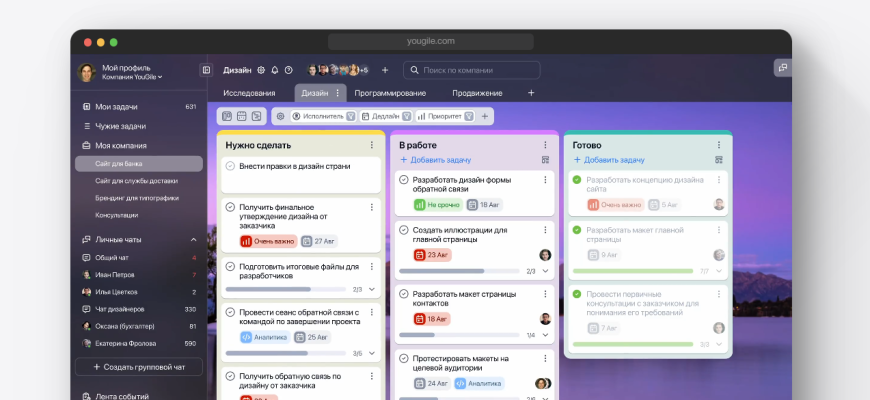This screenshot has height=400, width=870.
Task: Click the Поиск по компании search field
Action: [478, 70]
